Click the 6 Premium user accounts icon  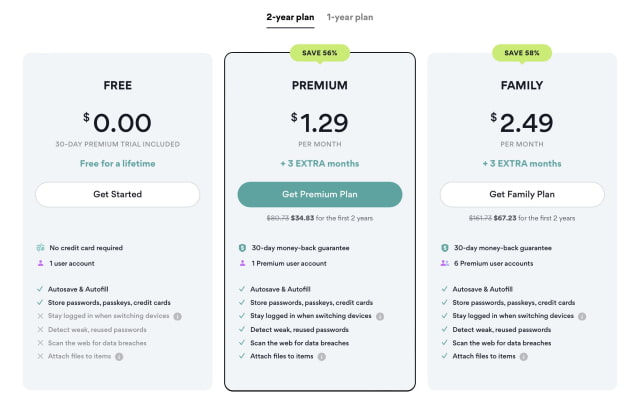coord(445,262)
